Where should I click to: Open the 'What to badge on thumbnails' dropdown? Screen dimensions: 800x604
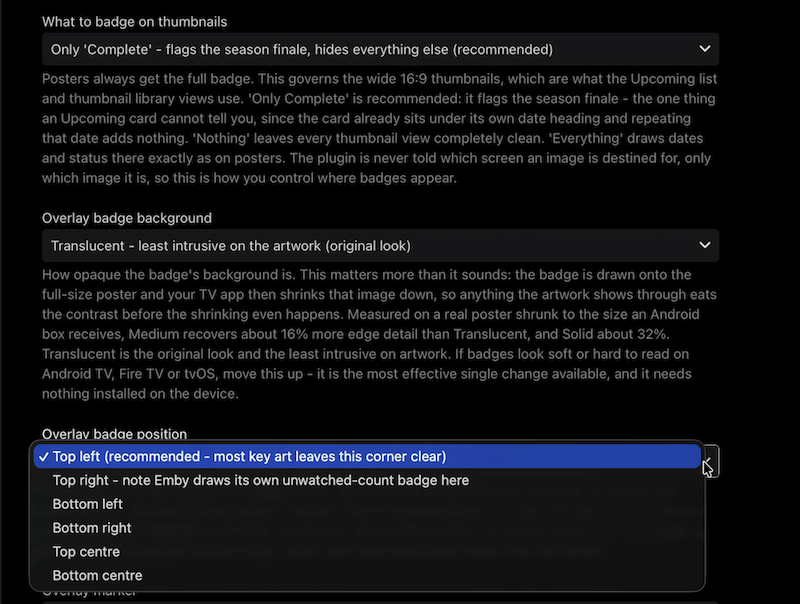pyautogui.click(x=380, y=49)
